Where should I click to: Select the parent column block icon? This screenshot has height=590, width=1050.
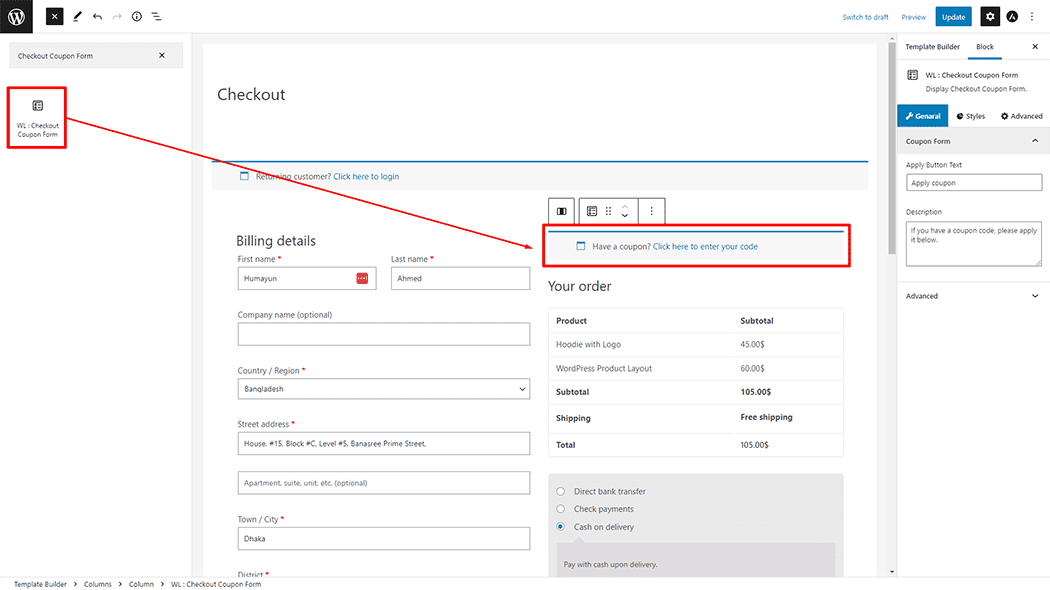562,211
